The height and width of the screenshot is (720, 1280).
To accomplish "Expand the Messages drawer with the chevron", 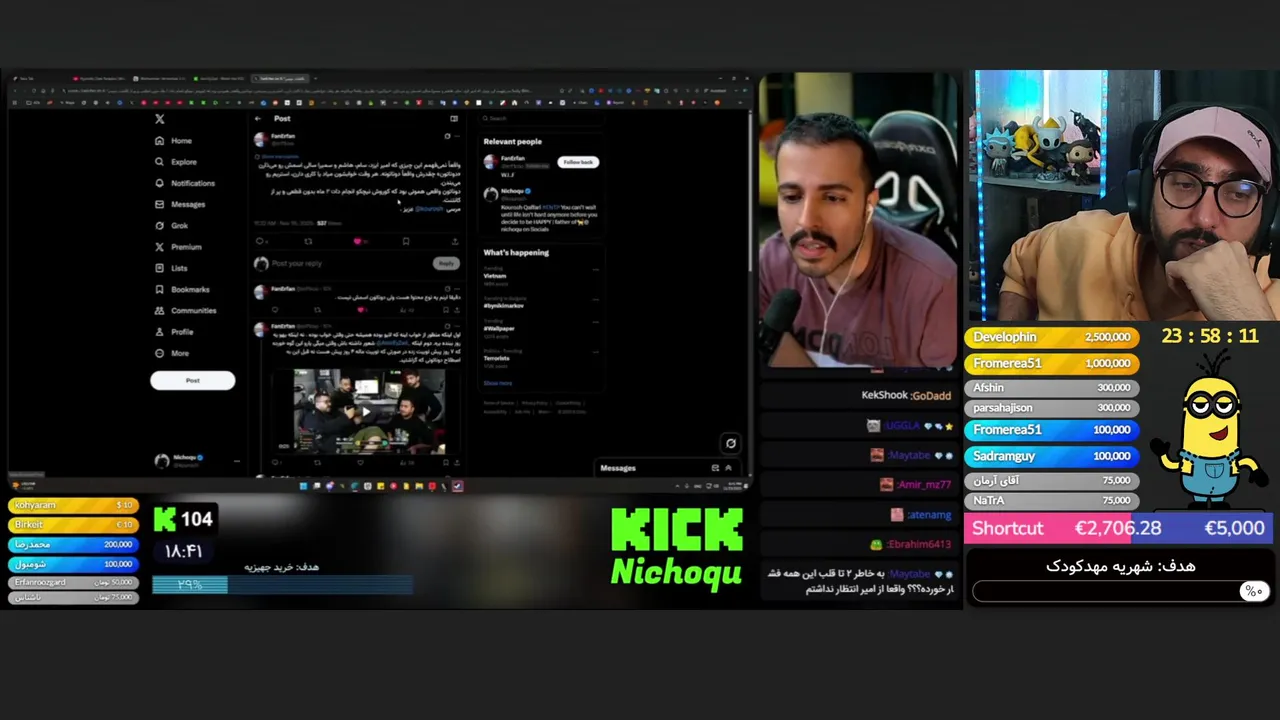I will click(x=728, y=468).
